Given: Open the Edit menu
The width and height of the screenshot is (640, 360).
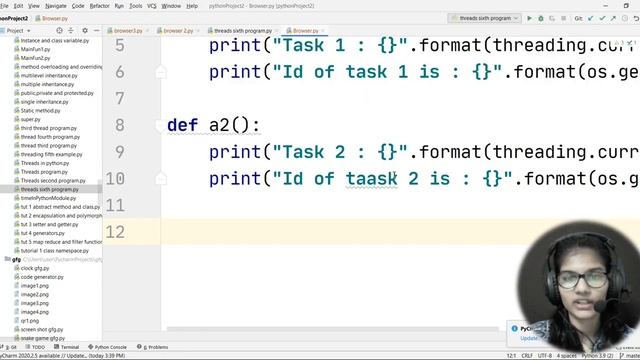Looking at the screenshot, I should [18, 6].
